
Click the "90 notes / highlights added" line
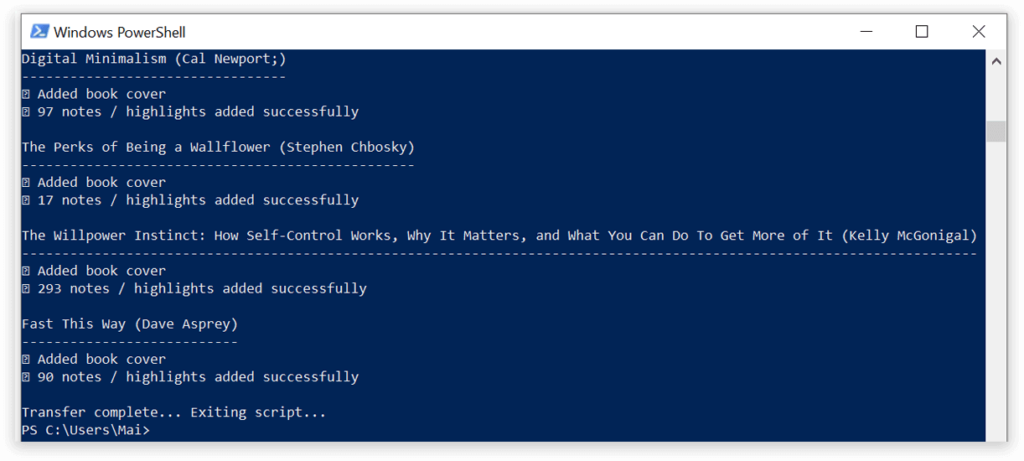point(197,377)
